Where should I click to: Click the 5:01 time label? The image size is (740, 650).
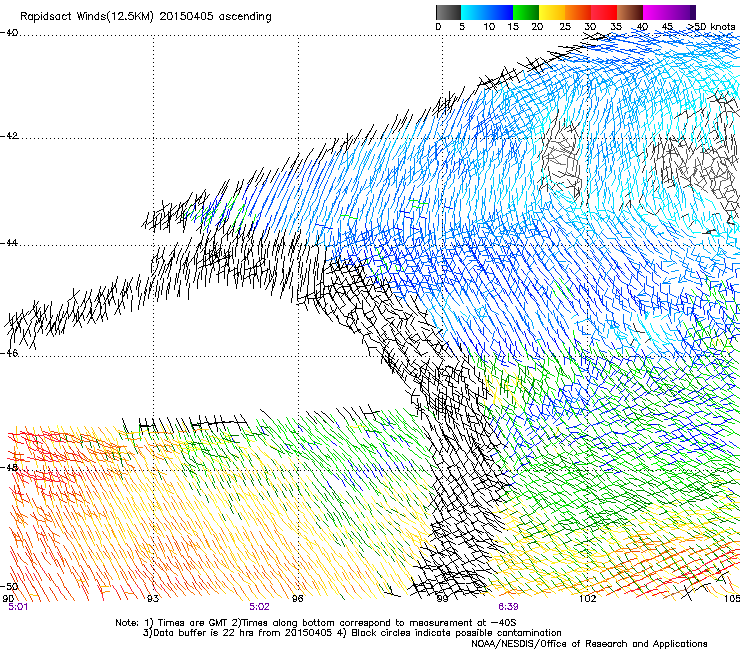click(18, 607)
